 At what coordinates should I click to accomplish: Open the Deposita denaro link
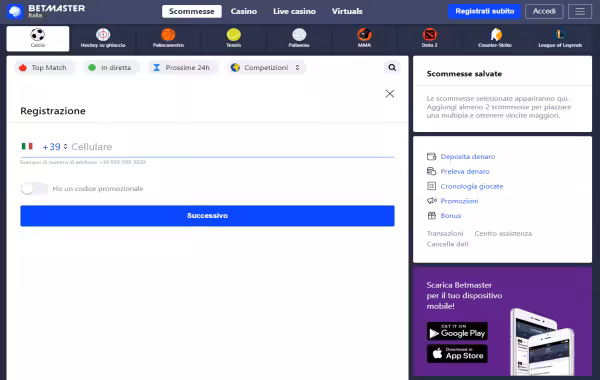coord(468,156)
